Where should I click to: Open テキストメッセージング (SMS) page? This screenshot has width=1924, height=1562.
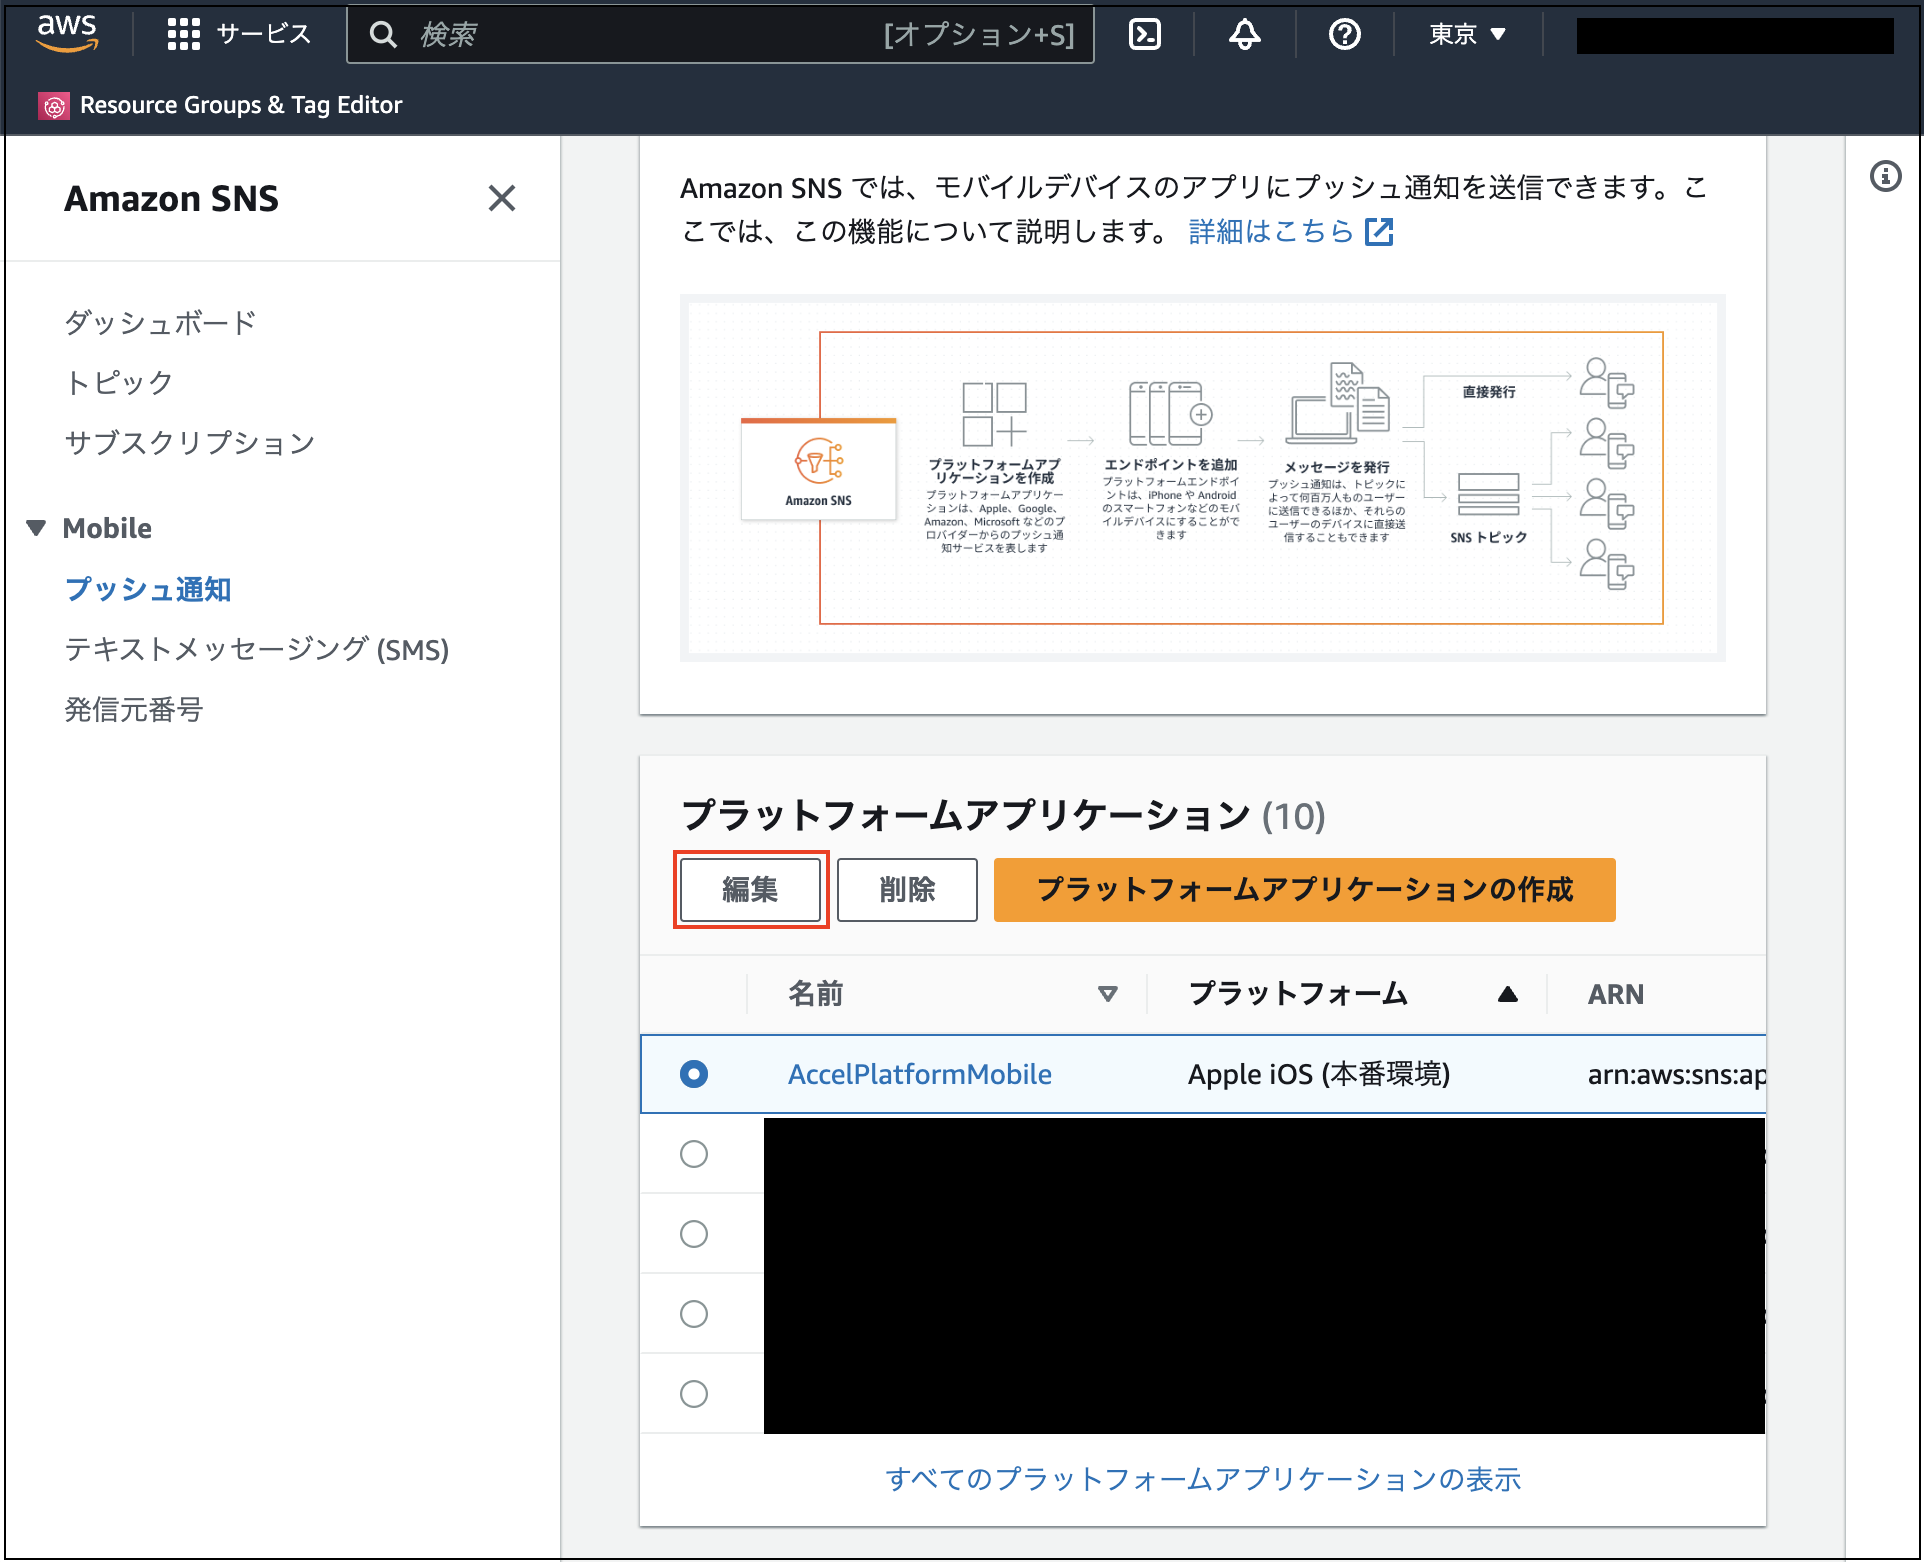[256, 649]
